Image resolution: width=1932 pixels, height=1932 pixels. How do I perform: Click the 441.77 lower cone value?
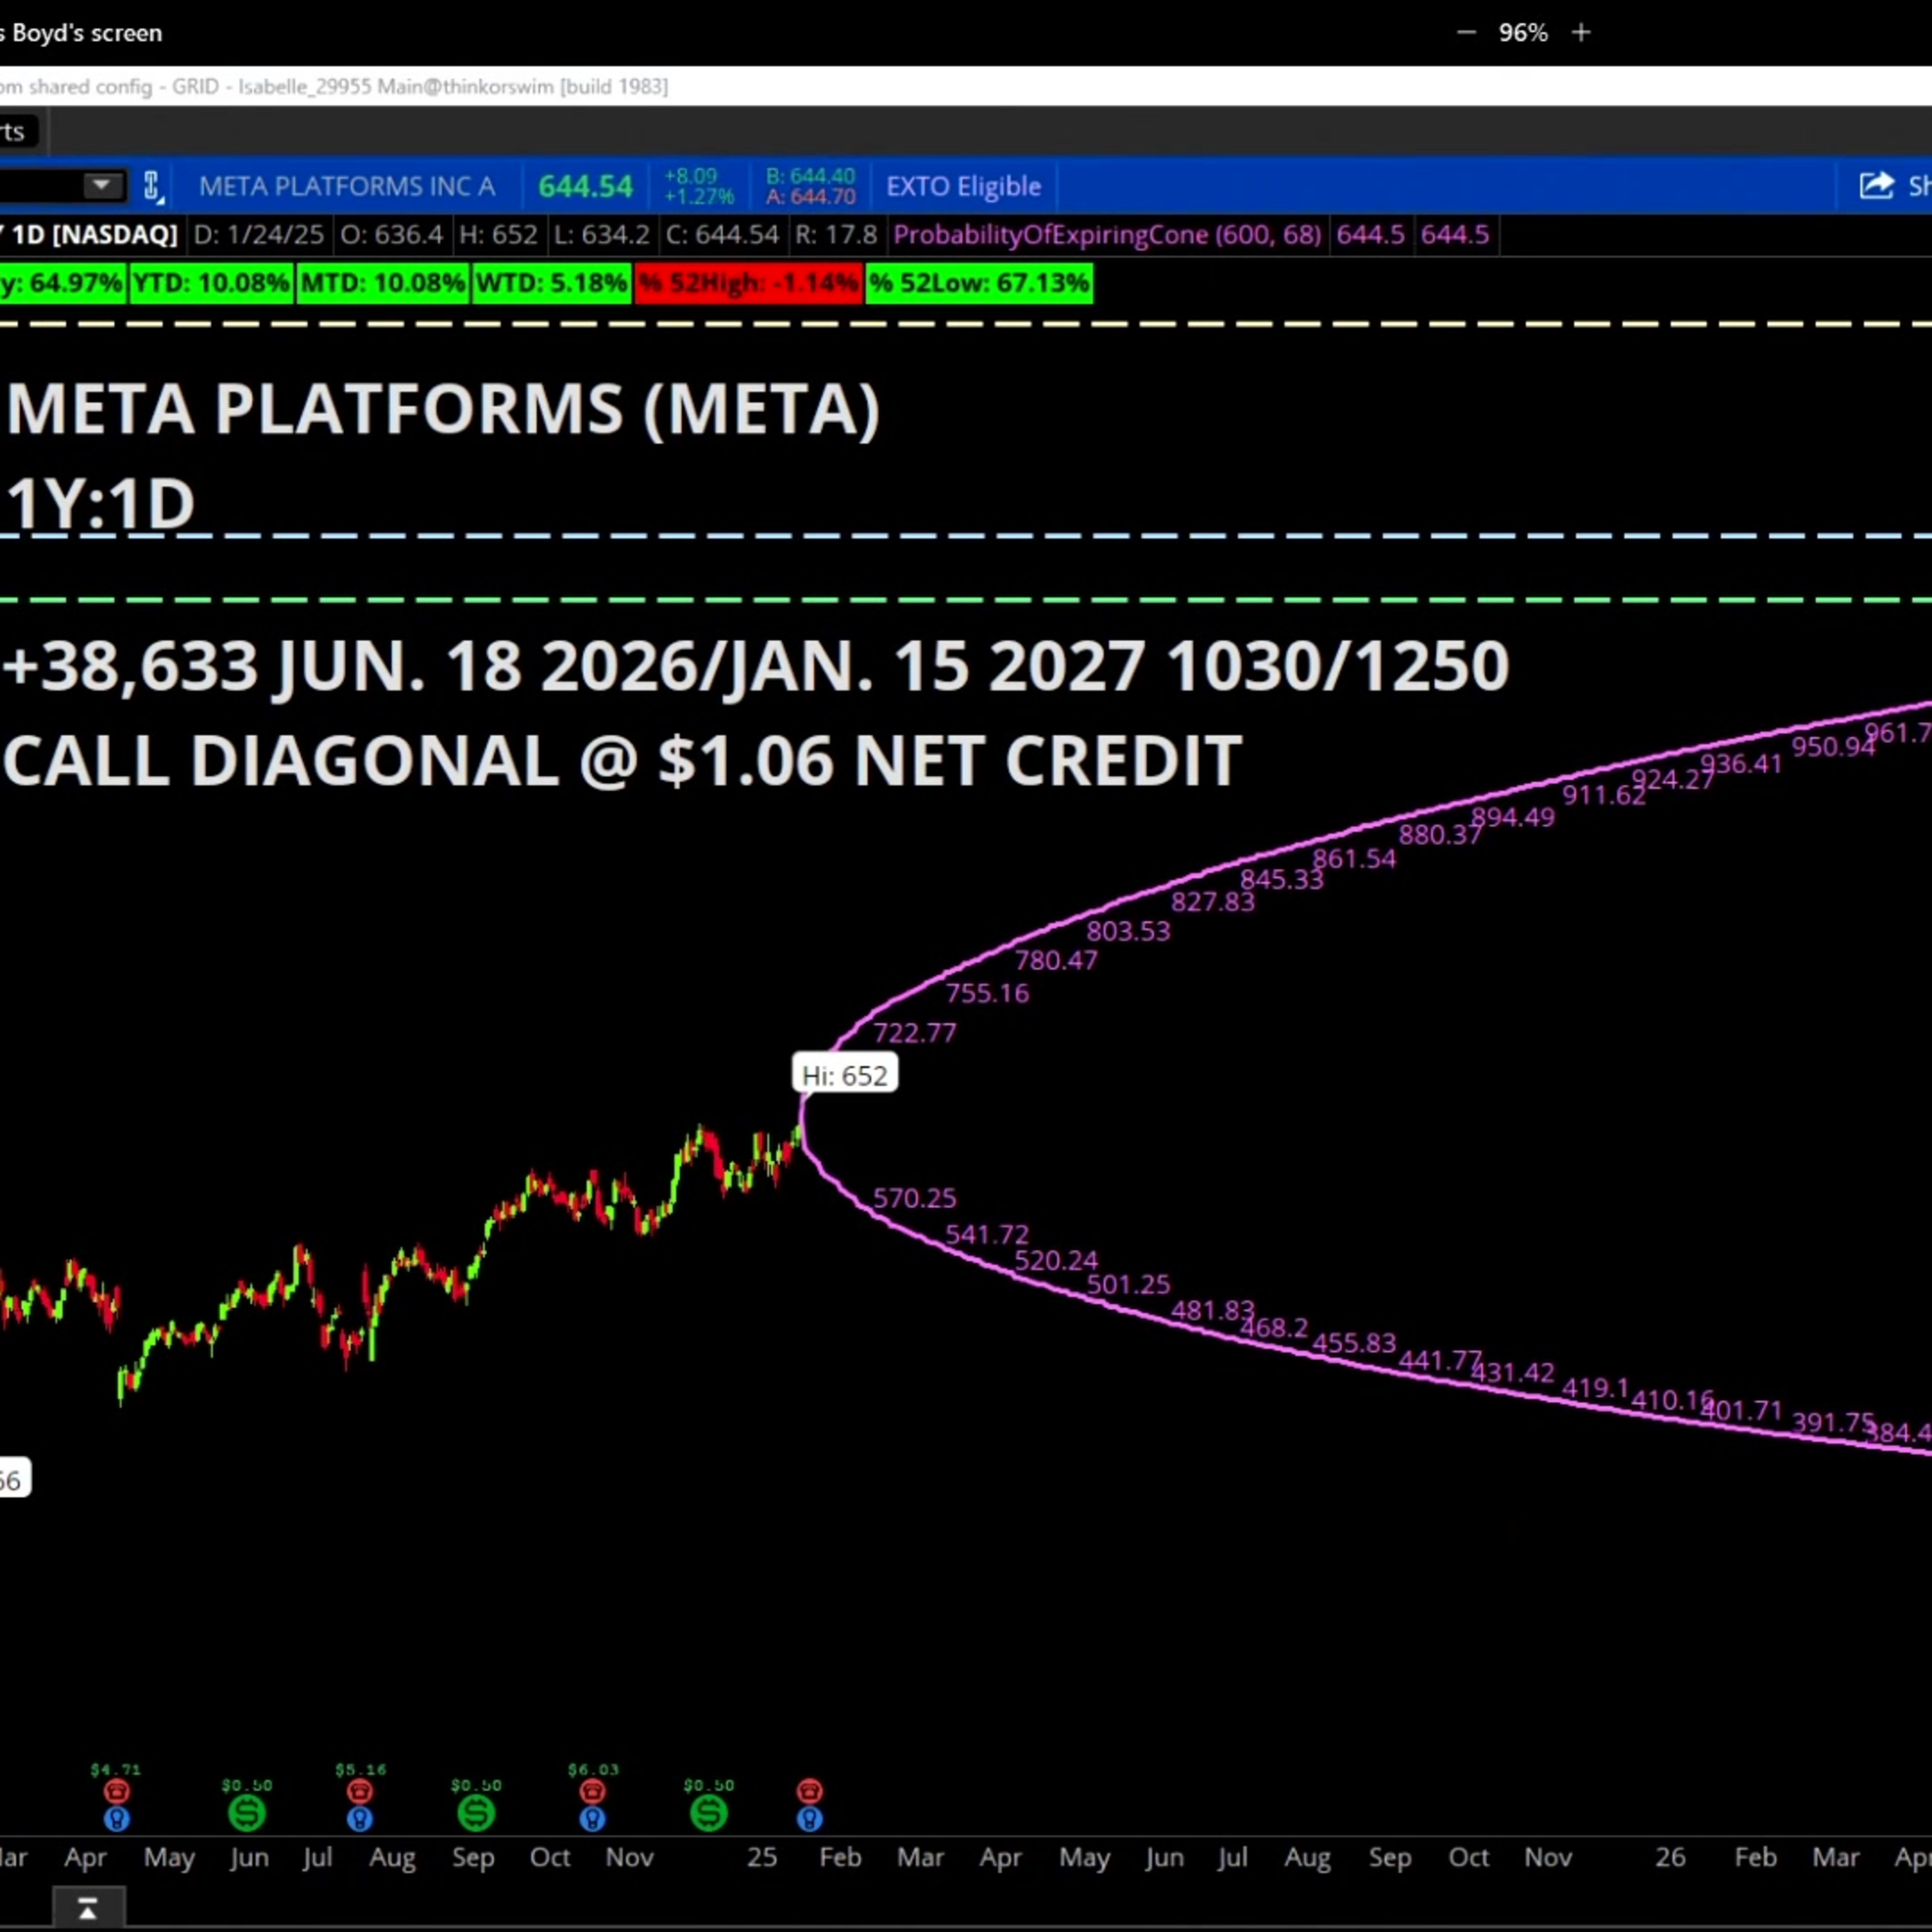1440,1360
